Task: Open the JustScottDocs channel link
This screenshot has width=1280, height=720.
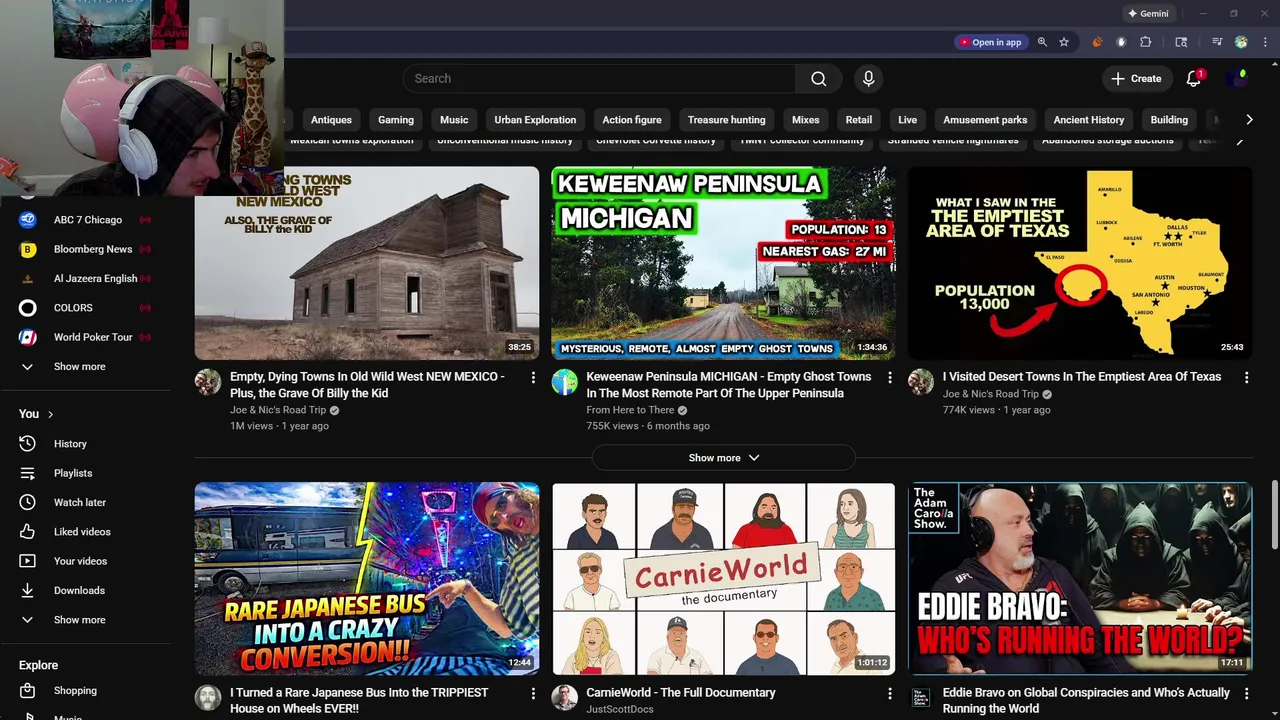Action: (620, 709)
